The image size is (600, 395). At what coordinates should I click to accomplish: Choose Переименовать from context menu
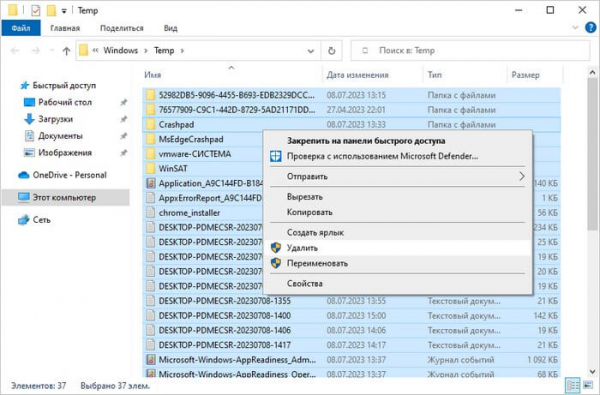(398, 263)
